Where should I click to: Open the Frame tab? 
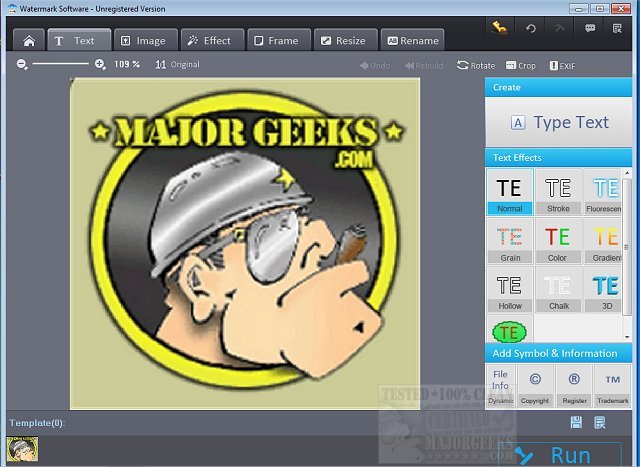(279, 40)
